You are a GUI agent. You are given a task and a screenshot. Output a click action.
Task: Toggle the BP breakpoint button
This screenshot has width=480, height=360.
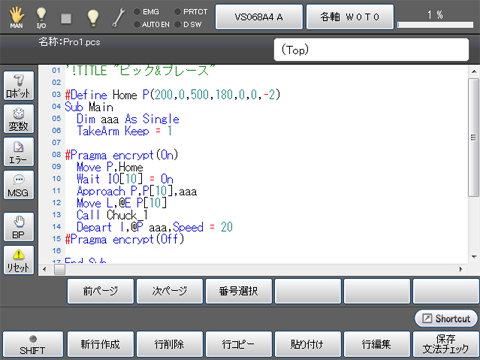point(19,227)
